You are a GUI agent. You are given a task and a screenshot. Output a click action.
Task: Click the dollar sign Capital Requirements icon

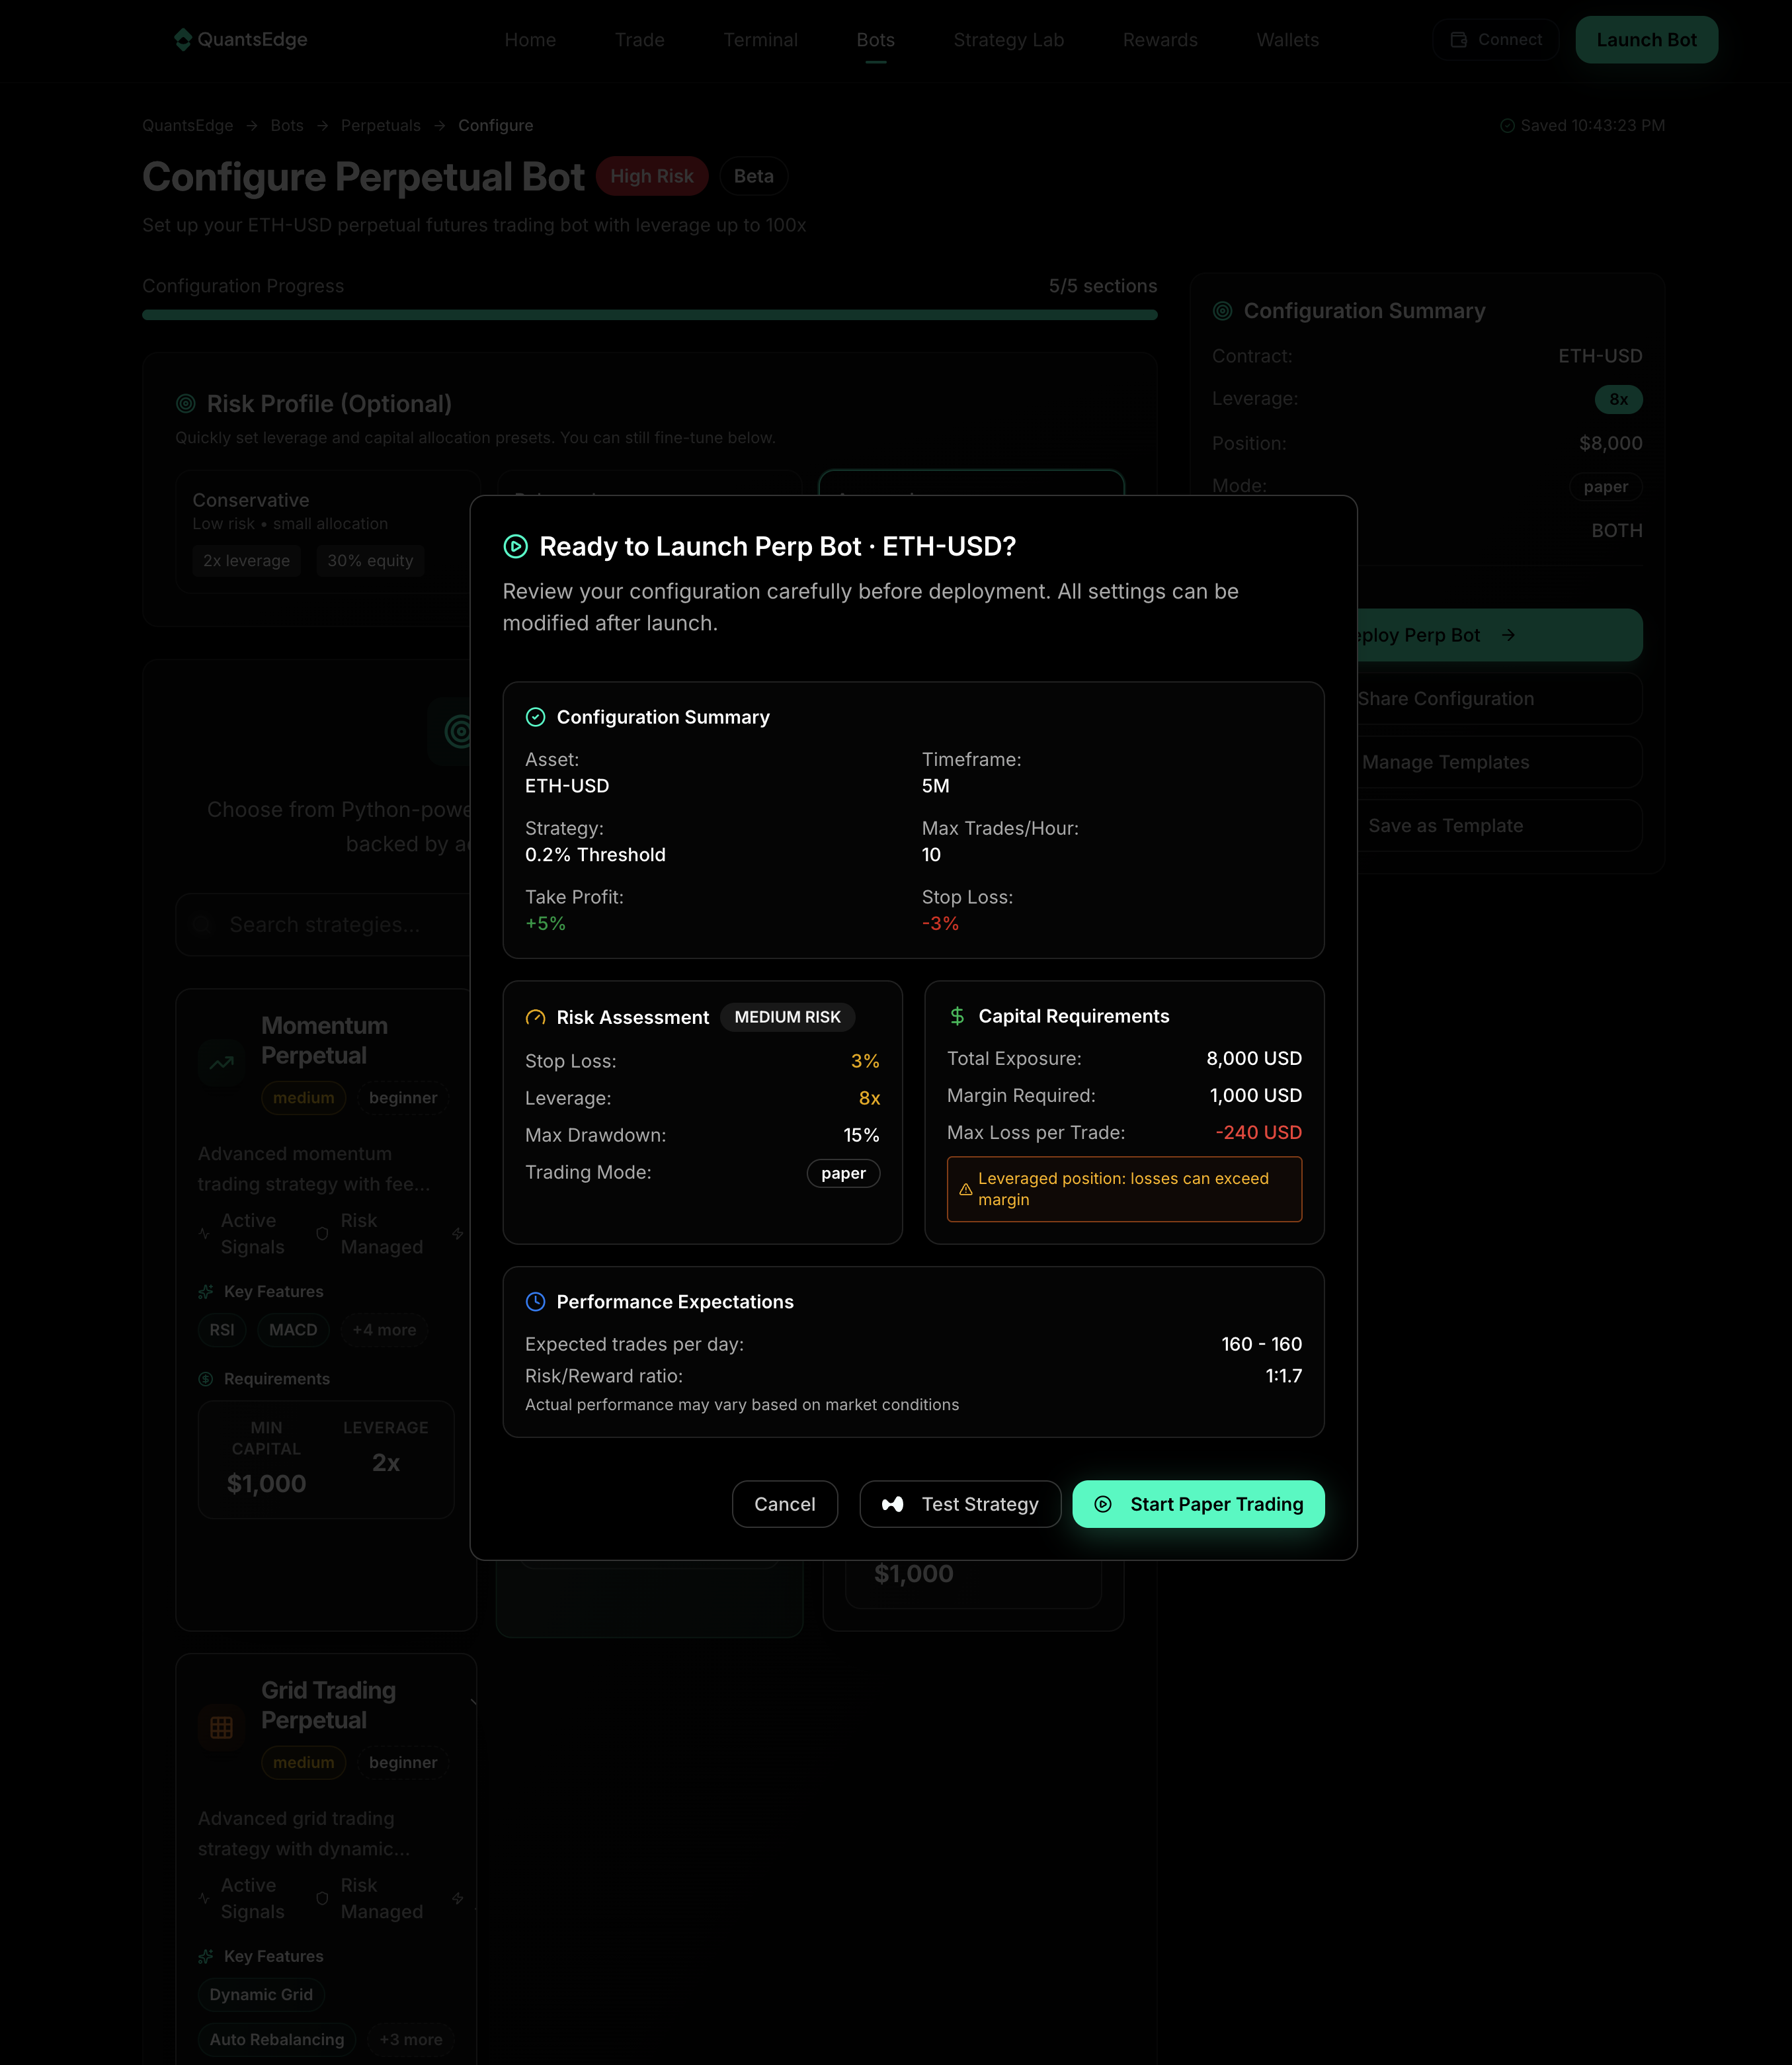point(957,1016)
